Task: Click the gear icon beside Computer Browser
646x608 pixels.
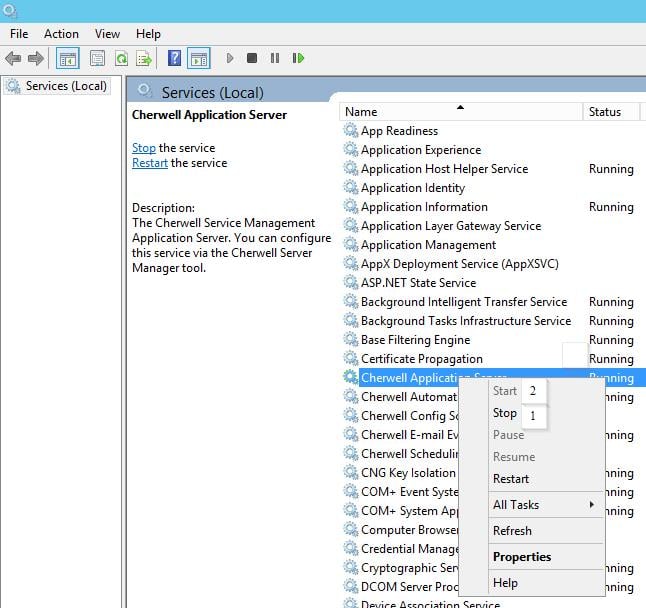Action: click(x=351, y=529)
